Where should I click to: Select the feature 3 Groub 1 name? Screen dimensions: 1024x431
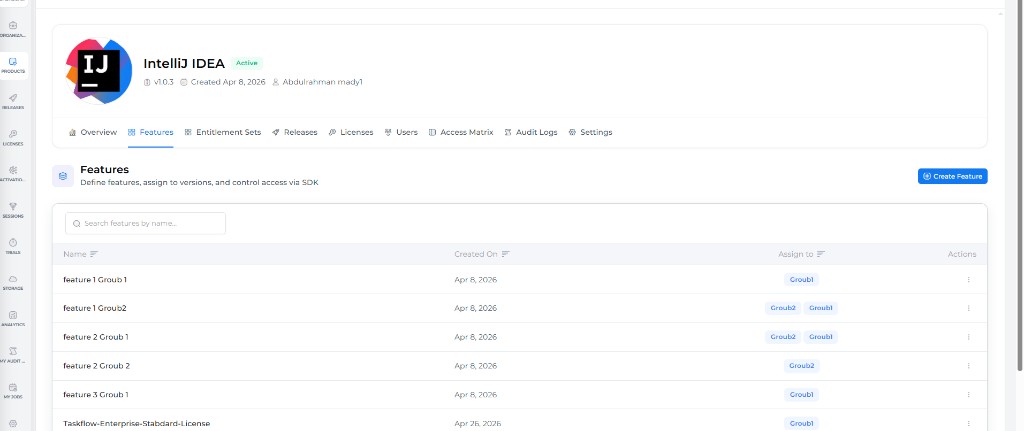point(96,394)
